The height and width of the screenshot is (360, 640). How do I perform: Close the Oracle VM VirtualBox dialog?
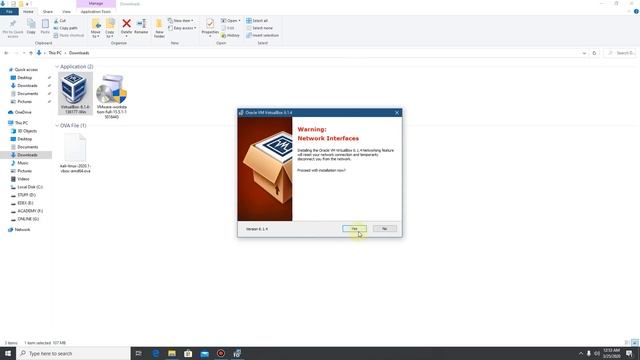[397, 113]
